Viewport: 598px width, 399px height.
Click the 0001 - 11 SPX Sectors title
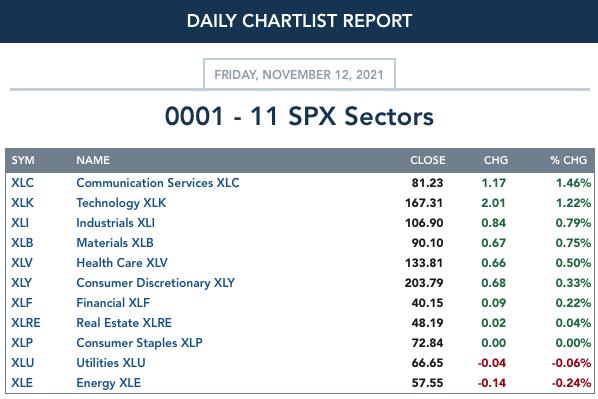click(x=299, y=116)
